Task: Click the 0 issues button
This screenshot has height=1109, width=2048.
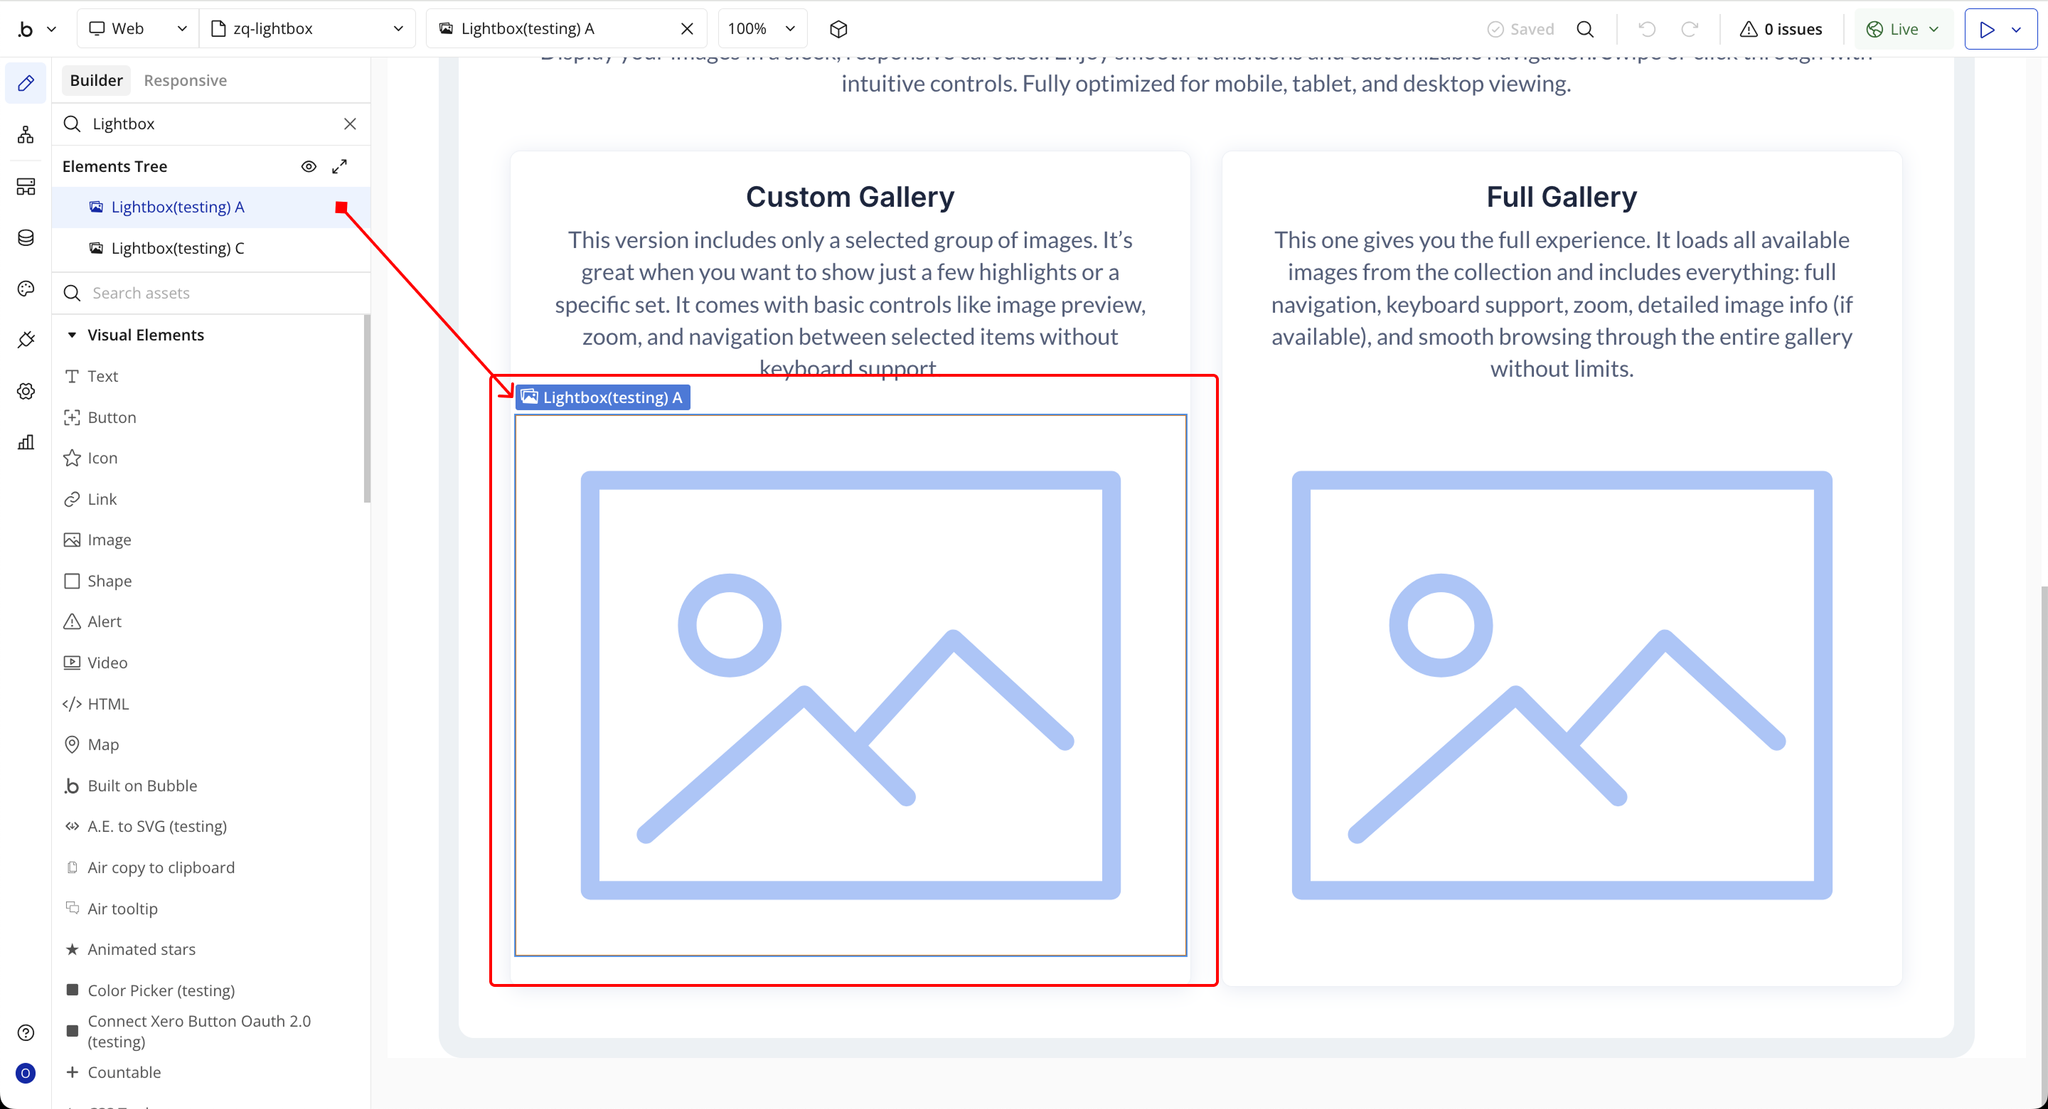Action: point(1780,29)
